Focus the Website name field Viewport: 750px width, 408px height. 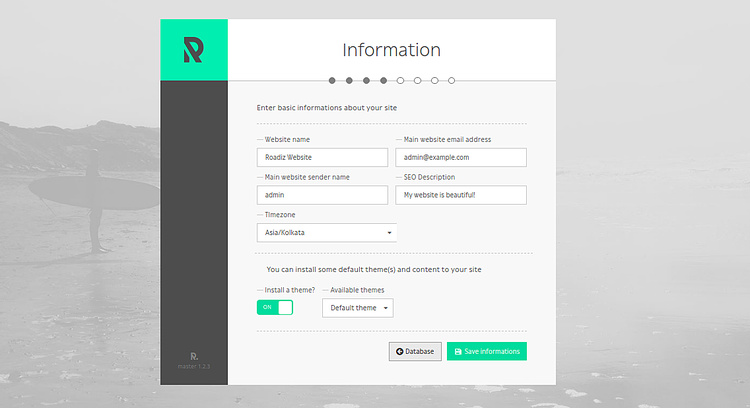pos(322,157)
